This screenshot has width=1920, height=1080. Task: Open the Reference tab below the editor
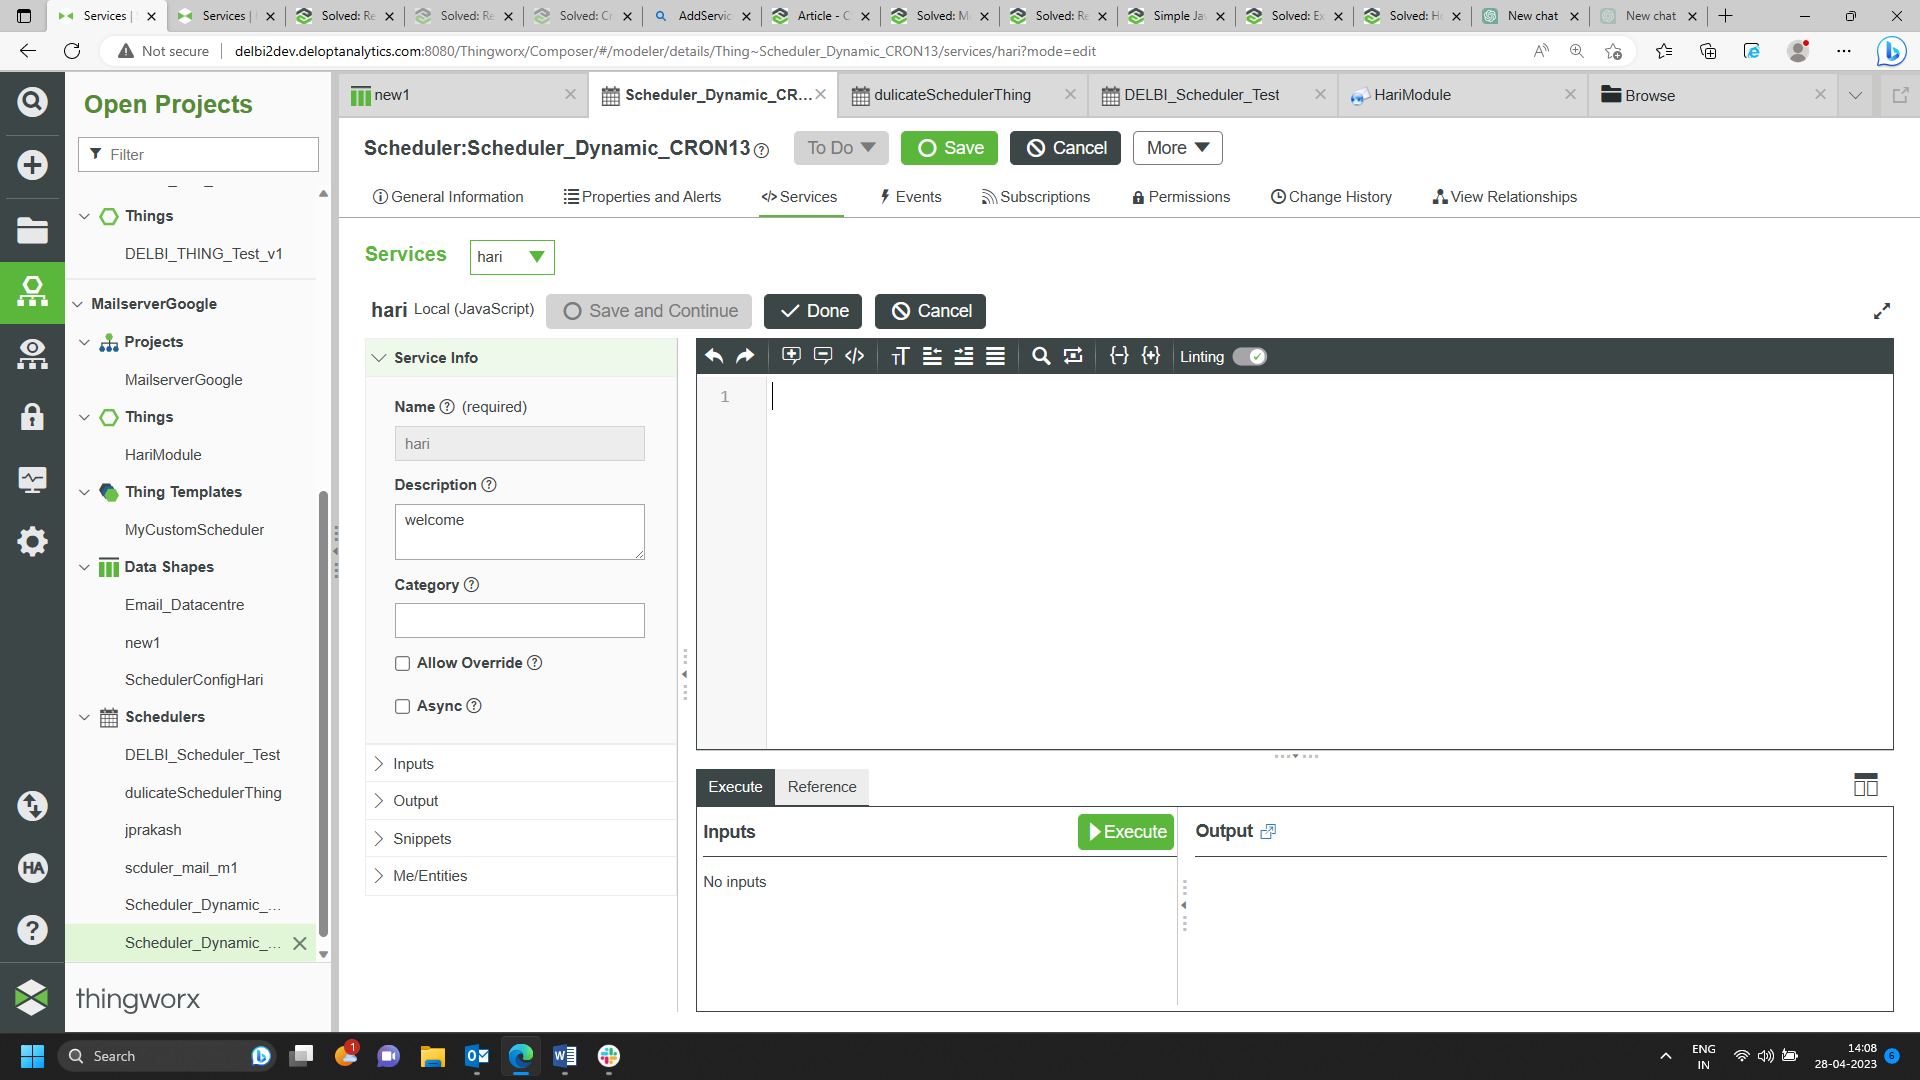(x=821, y=787)
